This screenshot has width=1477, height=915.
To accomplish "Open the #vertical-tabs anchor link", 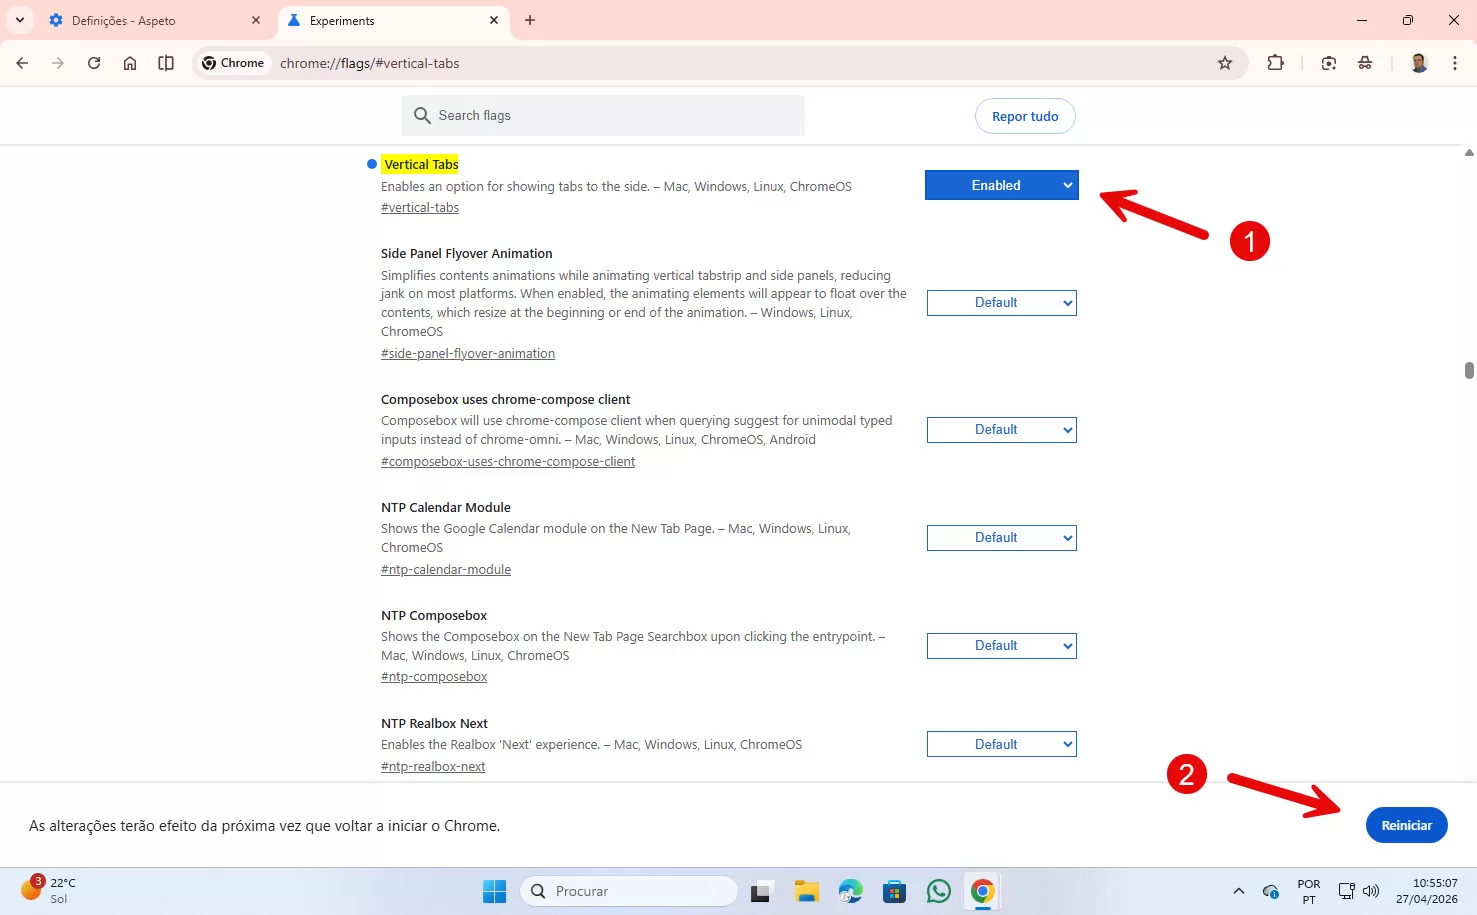I will pos(420,208).
